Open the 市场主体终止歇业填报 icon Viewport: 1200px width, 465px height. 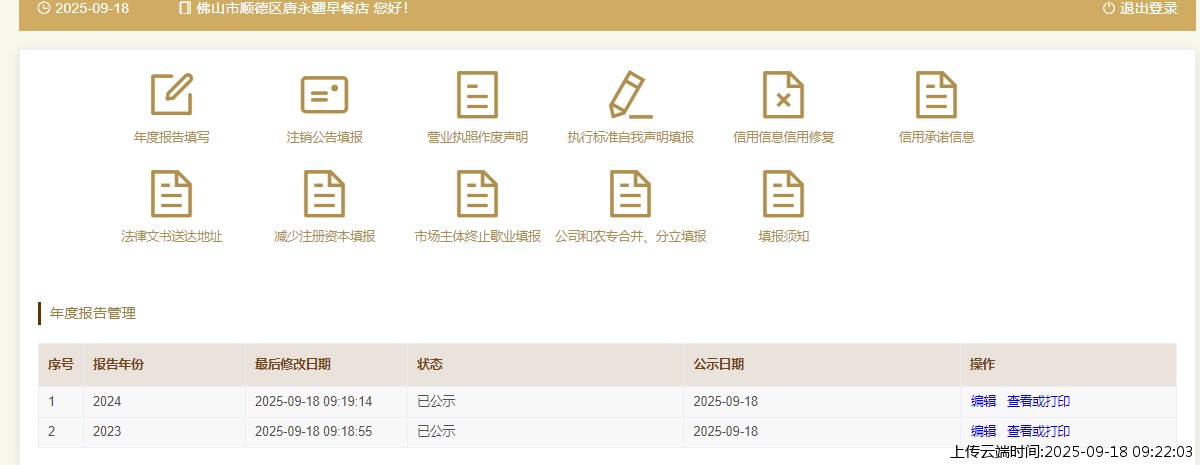point(477,194)
